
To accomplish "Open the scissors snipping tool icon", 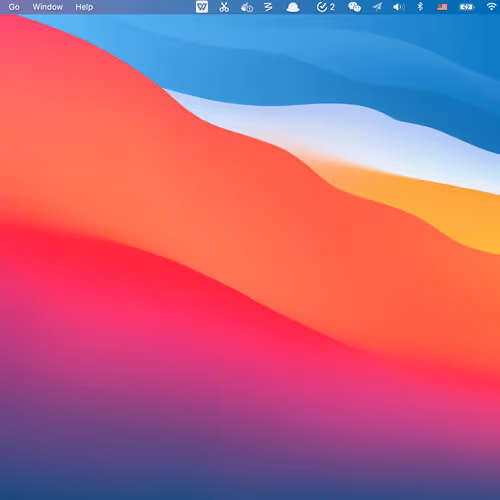I will 224,7.
